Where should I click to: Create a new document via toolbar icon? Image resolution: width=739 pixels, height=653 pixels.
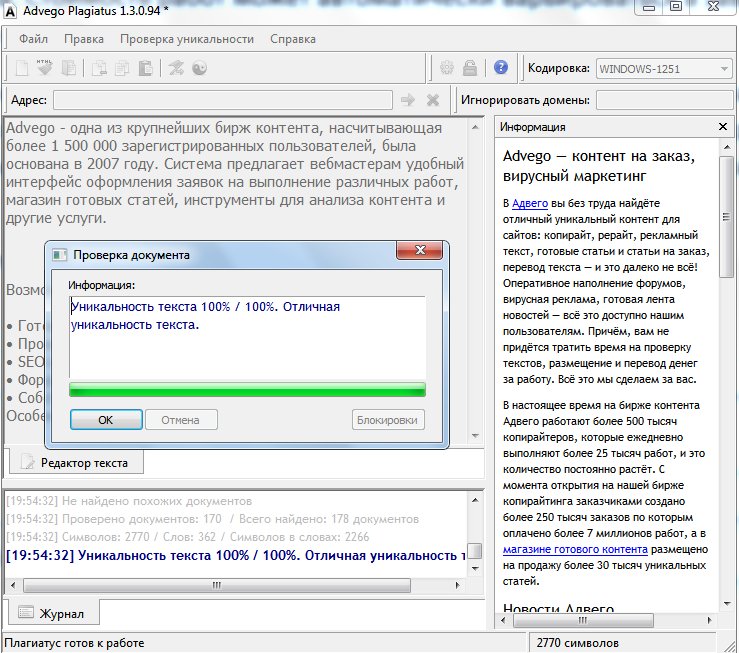[x=22, y=68]
